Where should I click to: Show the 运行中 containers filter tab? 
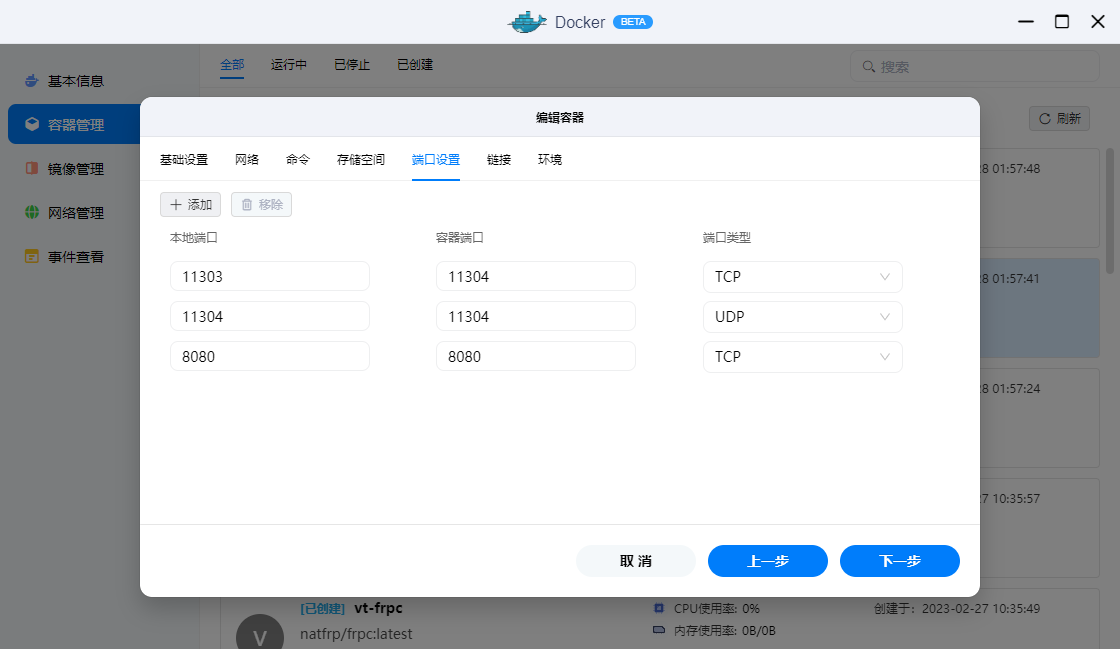(x=289, y=64)
